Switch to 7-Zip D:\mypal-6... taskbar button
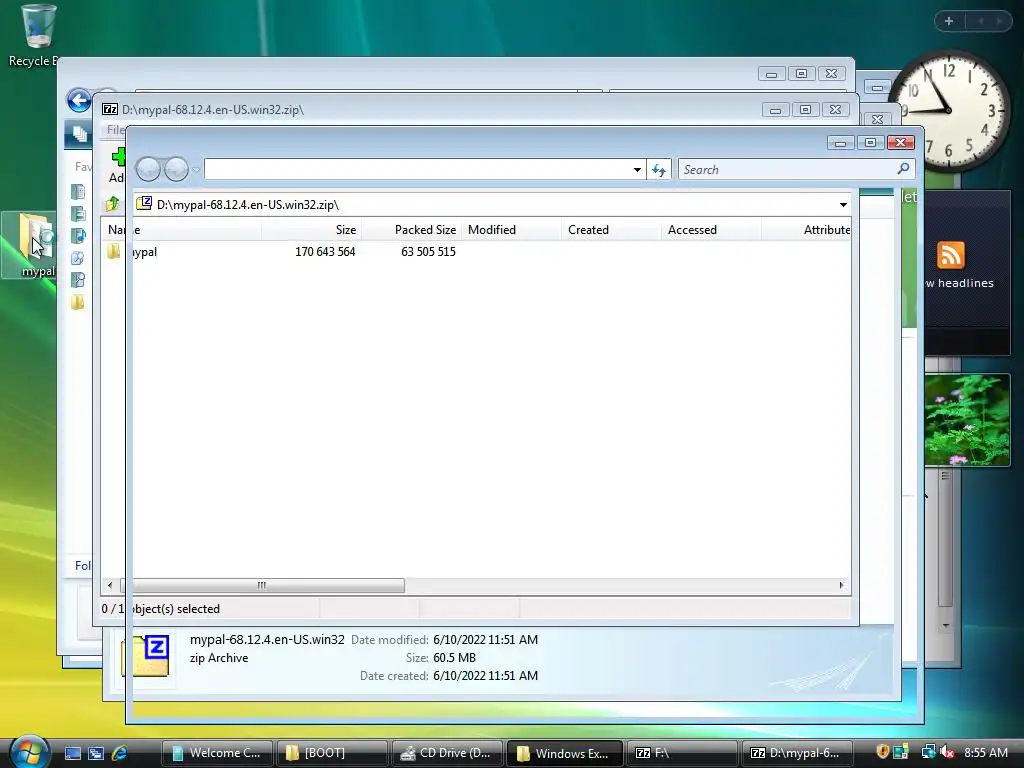The image size is (1024, 768). (x=799, y=753)
